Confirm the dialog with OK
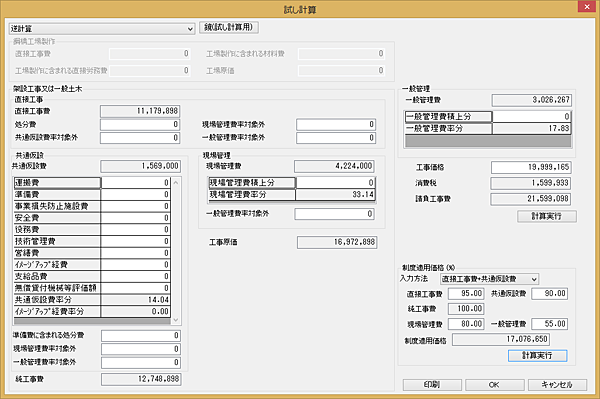 (x=494, y=384)
